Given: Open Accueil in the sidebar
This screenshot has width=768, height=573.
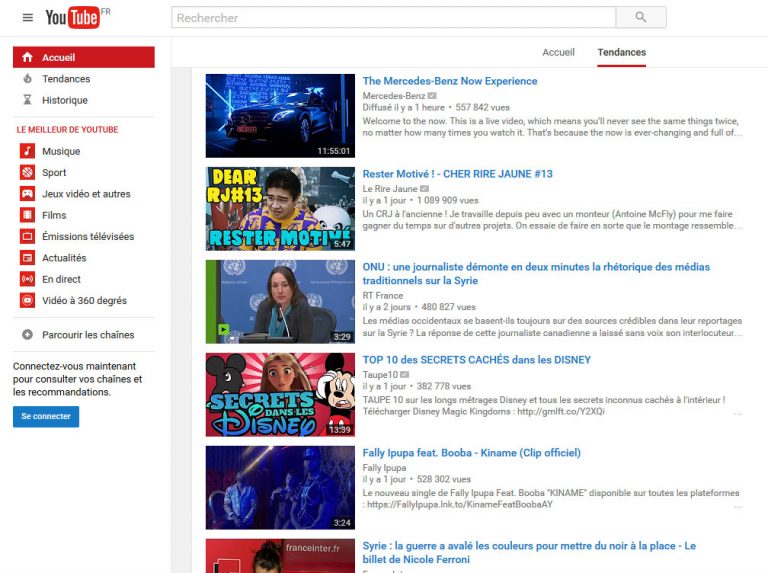Looking at the screenshot, I should pos(84,57).
